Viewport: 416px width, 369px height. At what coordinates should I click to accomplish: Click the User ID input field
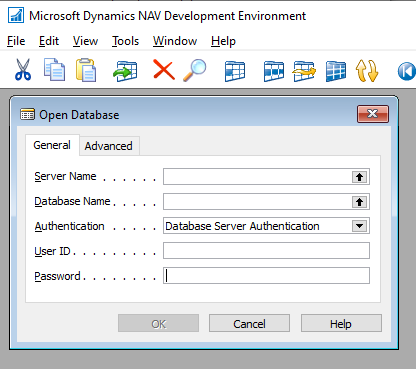[x=266, y=251]
